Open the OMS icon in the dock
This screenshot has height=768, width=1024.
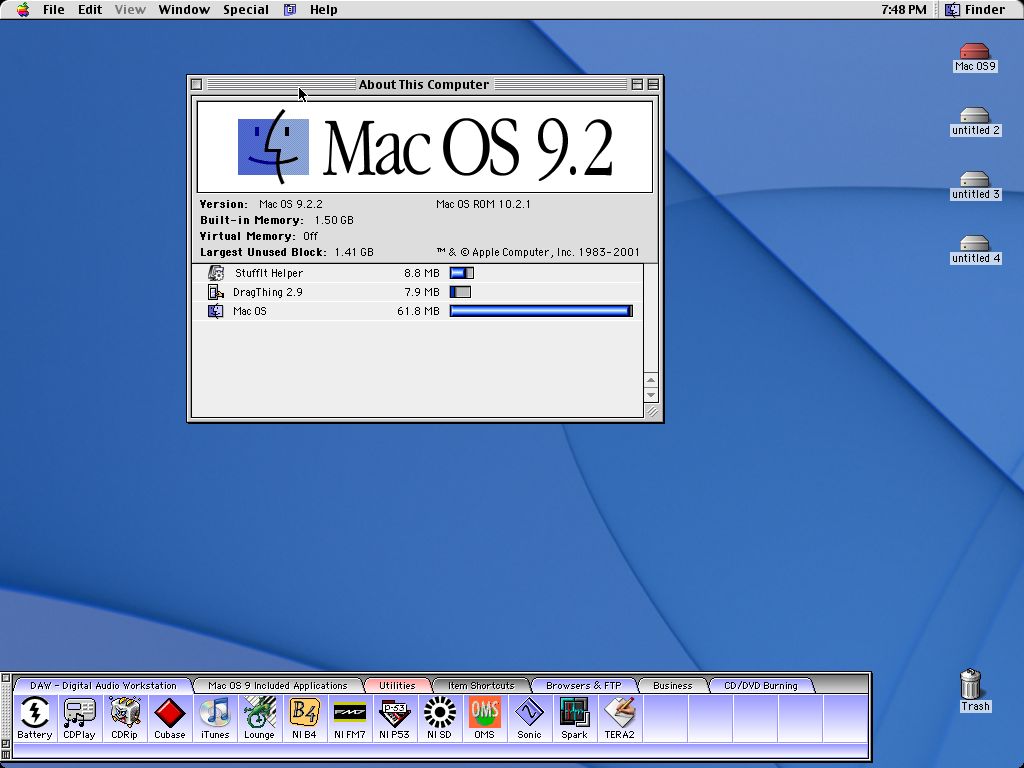point(484,713)
